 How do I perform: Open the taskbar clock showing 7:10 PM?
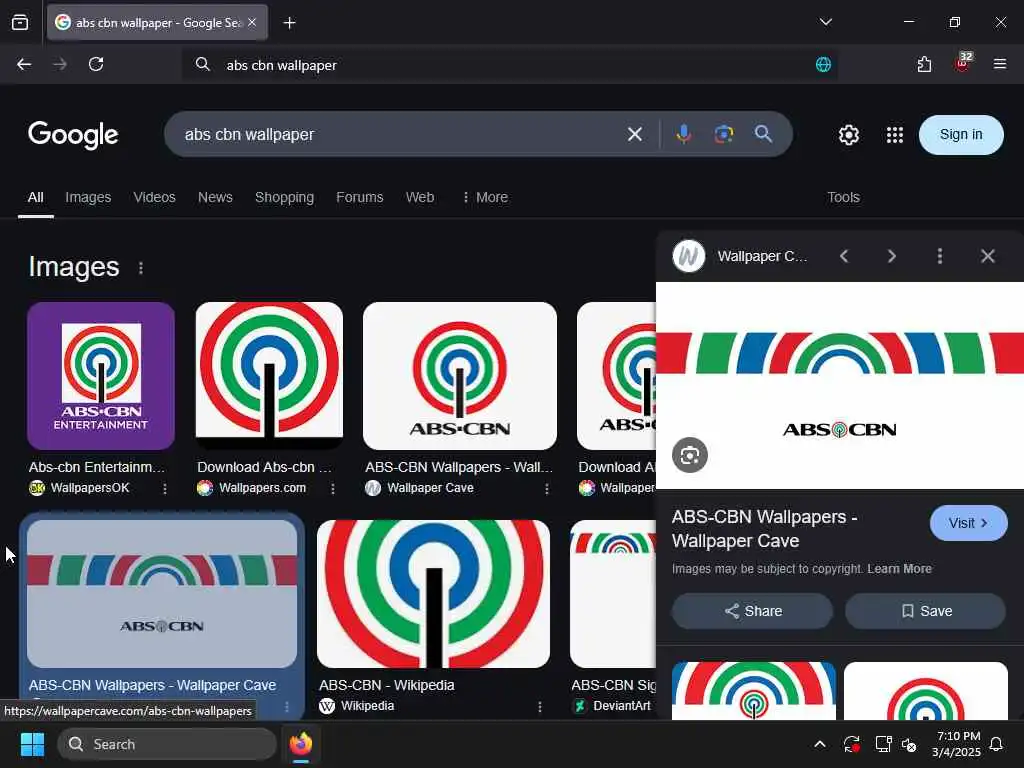957,744
